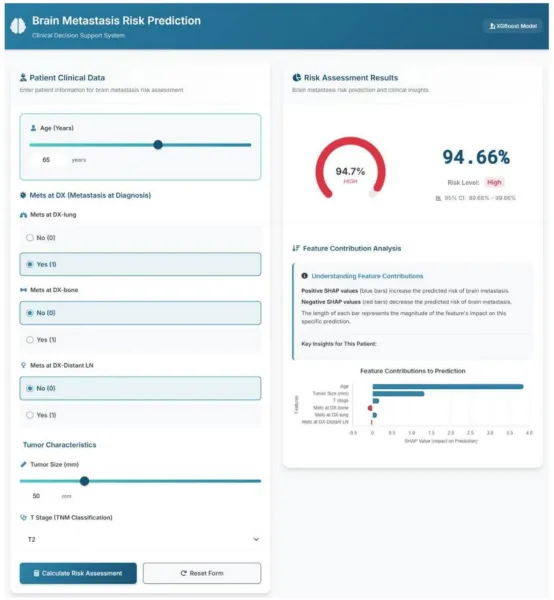Click the Mets at DX section icon
554x600 pixels.
tap(23, 195)
